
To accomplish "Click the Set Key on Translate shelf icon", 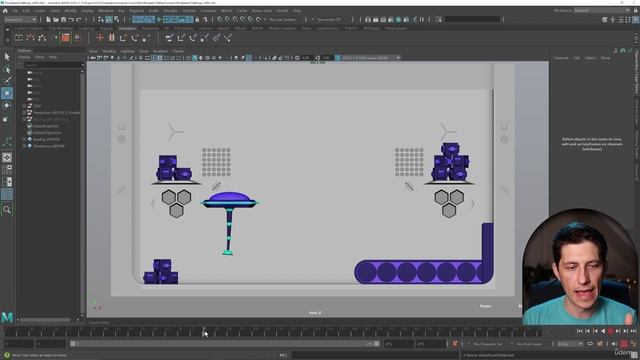I will click(x=123, y=38).
